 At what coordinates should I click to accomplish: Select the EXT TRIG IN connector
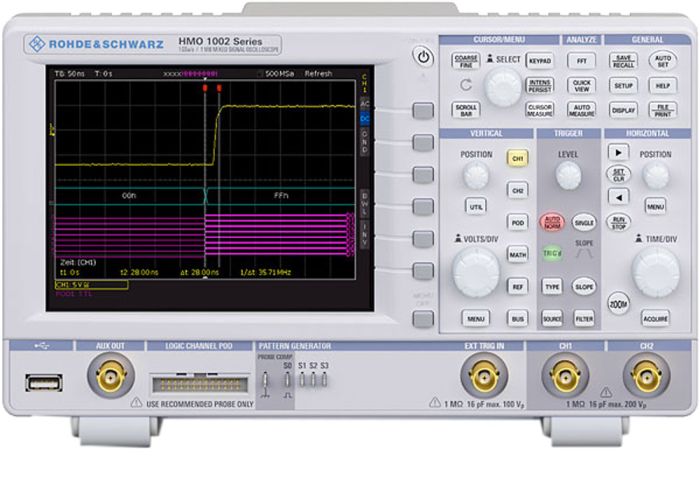pyautogui.click(x=484, y=376)
